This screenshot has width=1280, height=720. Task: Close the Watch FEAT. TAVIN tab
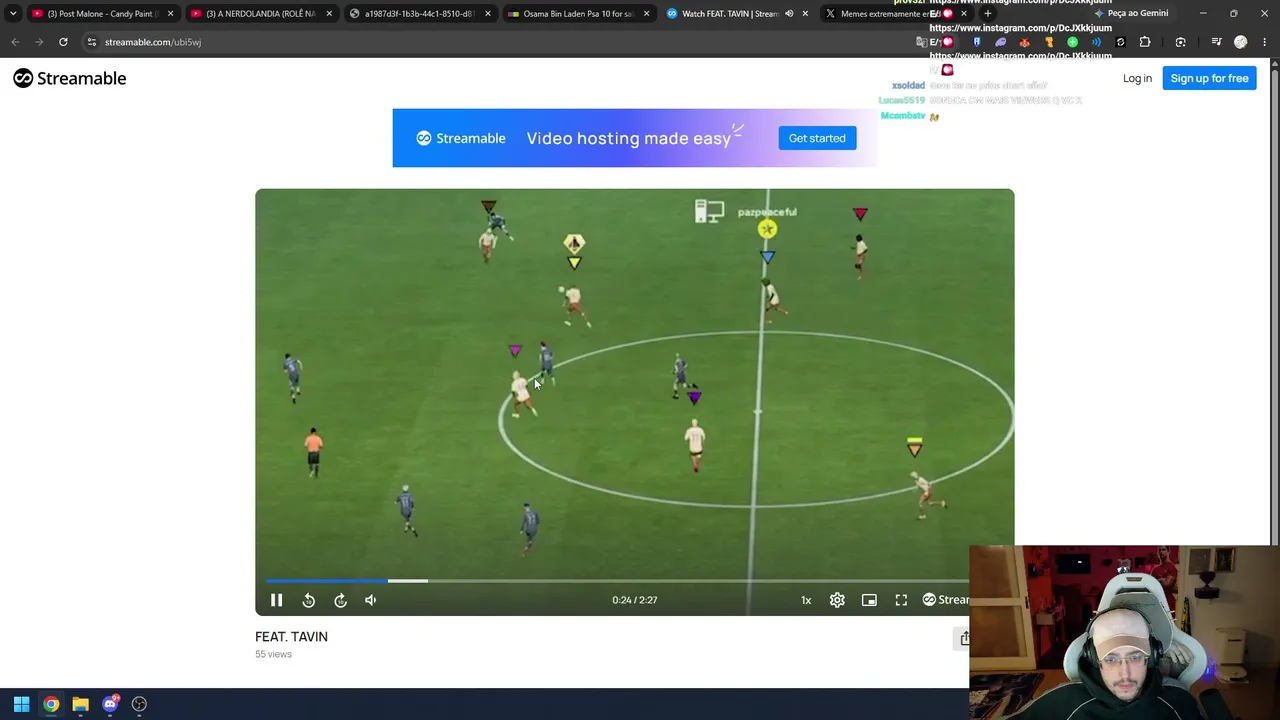pos(805,14)
